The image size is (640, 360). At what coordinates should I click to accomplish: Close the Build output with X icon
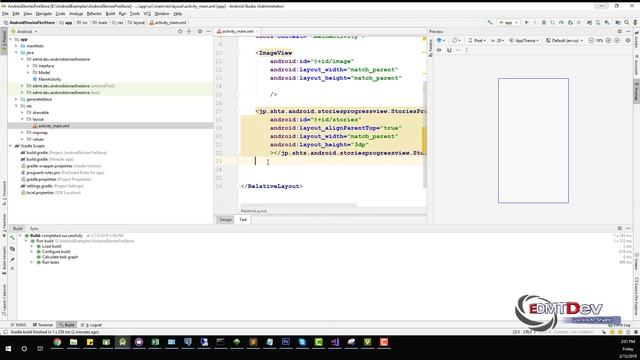(12, 269)
